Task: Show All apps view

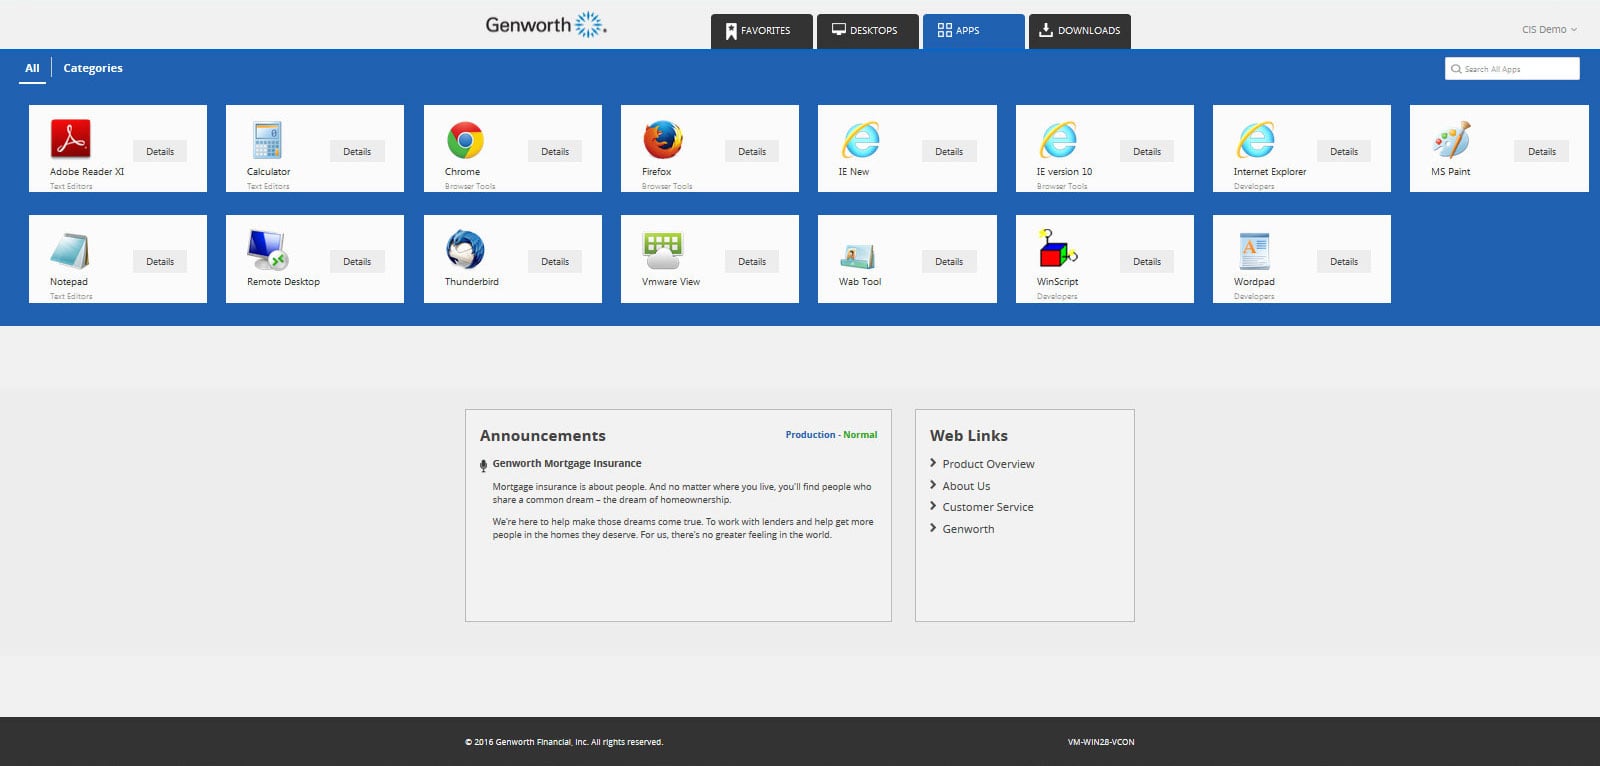Action: point(32,68)
